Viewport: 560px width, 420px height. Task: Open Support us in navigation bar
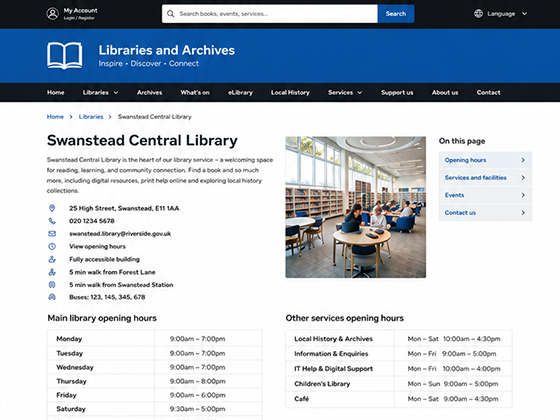coord(397,92)
